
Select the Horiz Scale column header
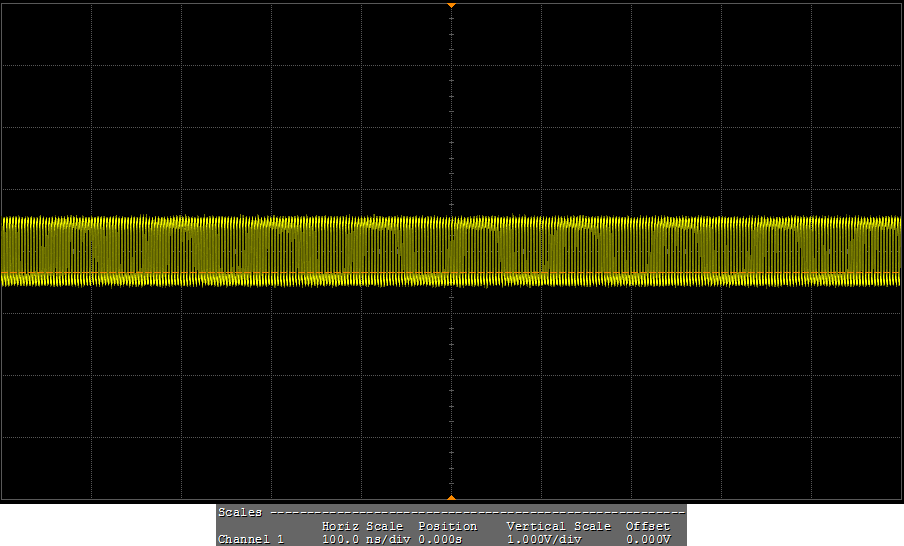(x=362, y=526)
